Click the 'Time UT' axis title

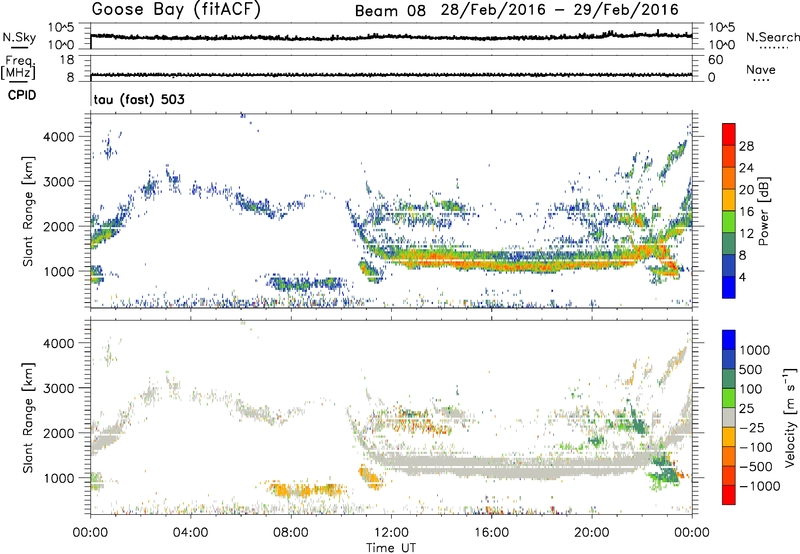click(391, 548)
